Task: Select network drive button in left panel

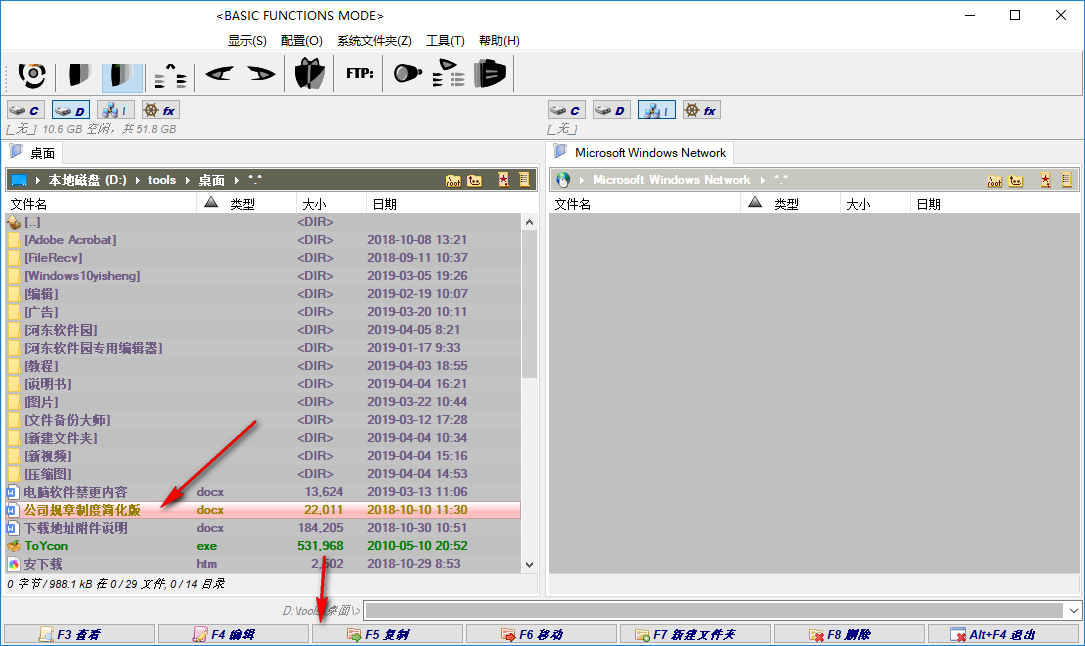Action: pyautogui.click(x=116, y=110)
